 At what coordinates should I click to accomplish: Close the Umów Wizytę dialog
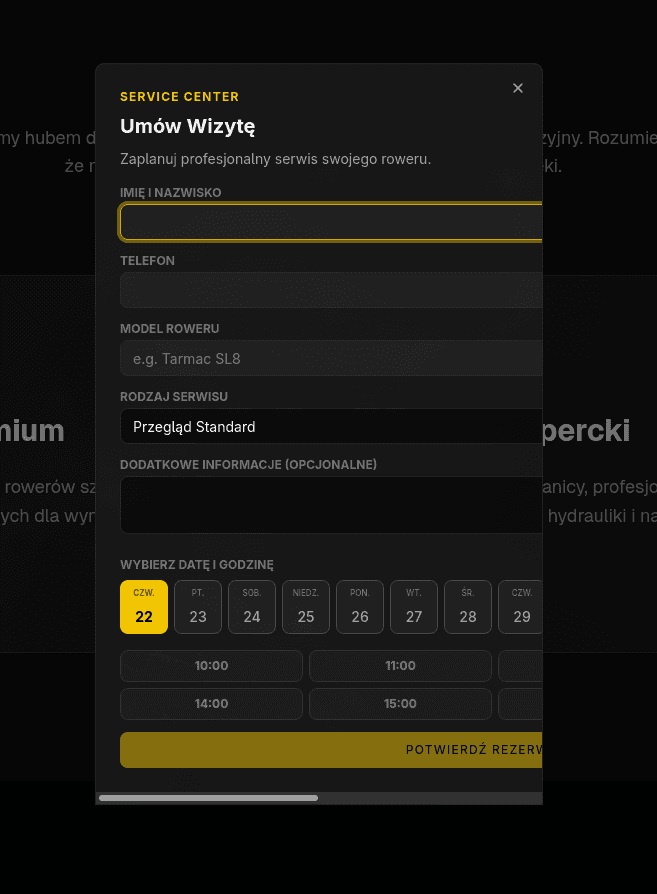(x=518, y=88)
